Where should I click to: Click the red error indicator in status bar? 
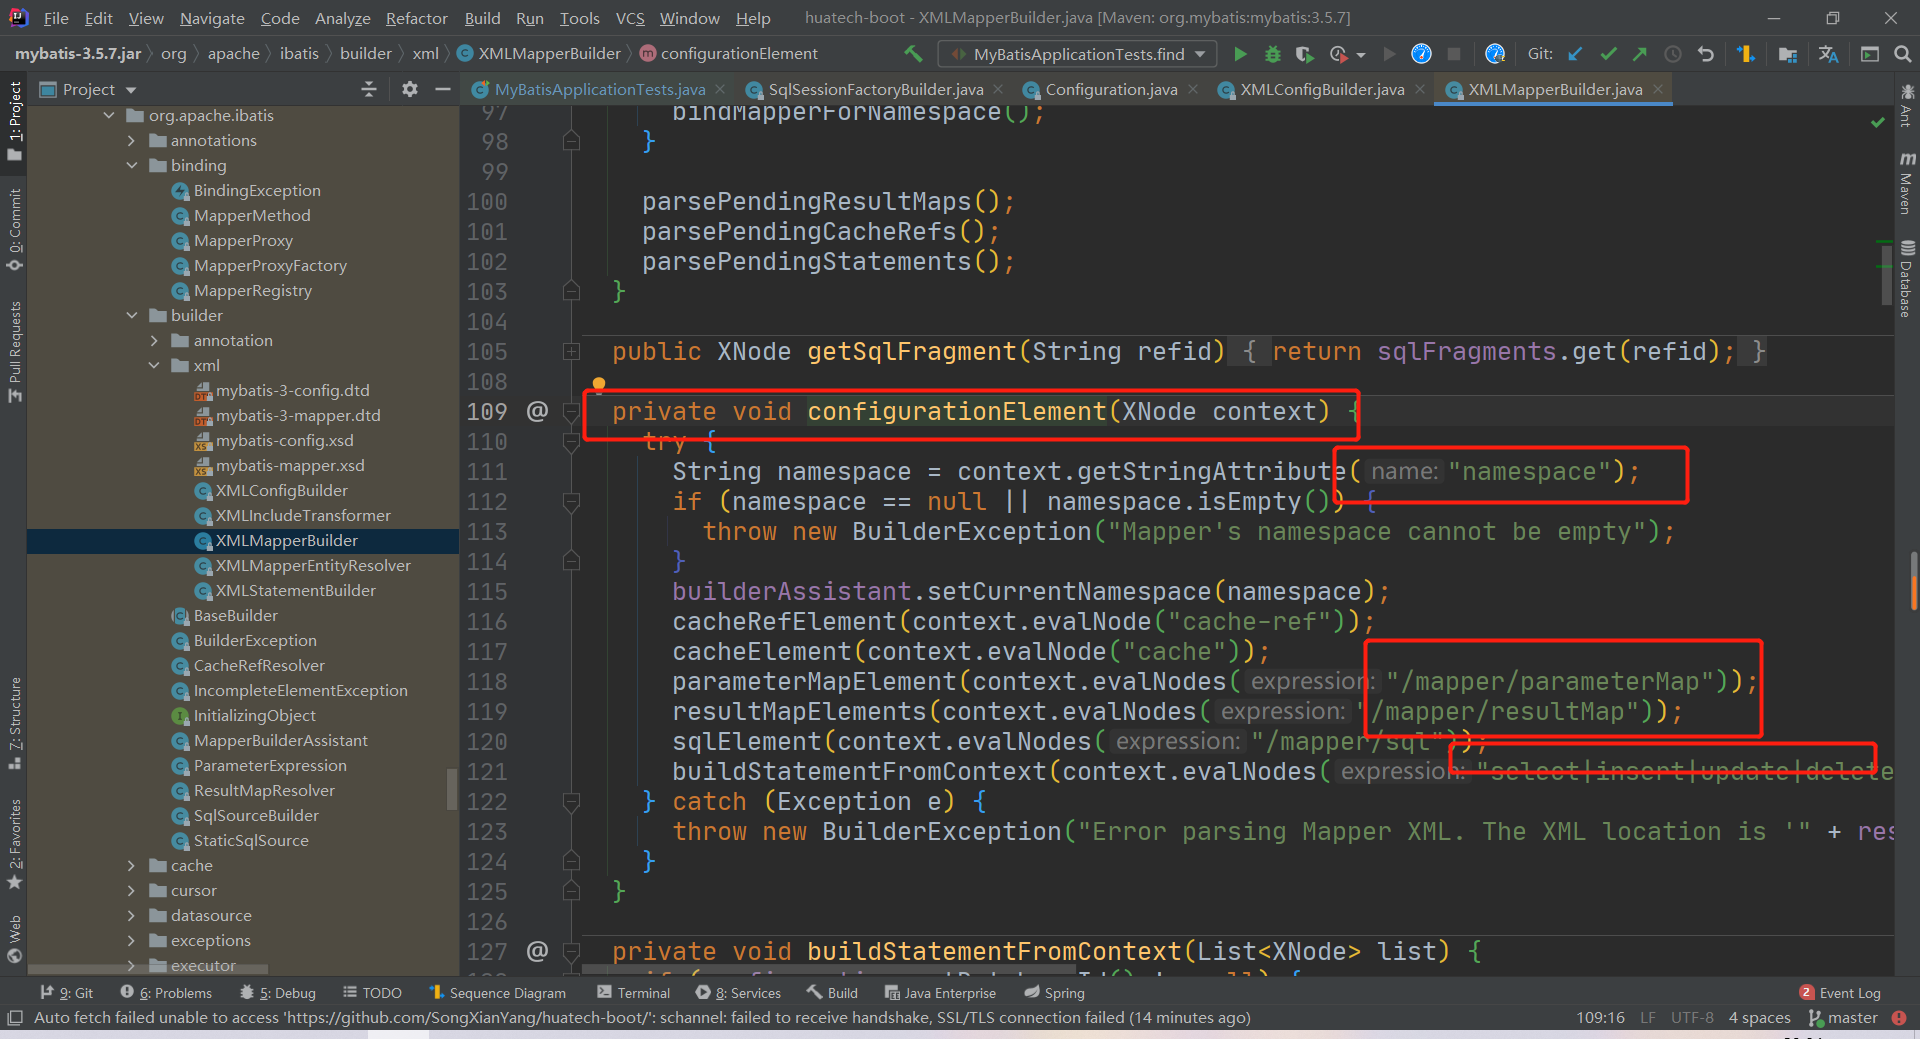1899,1018
